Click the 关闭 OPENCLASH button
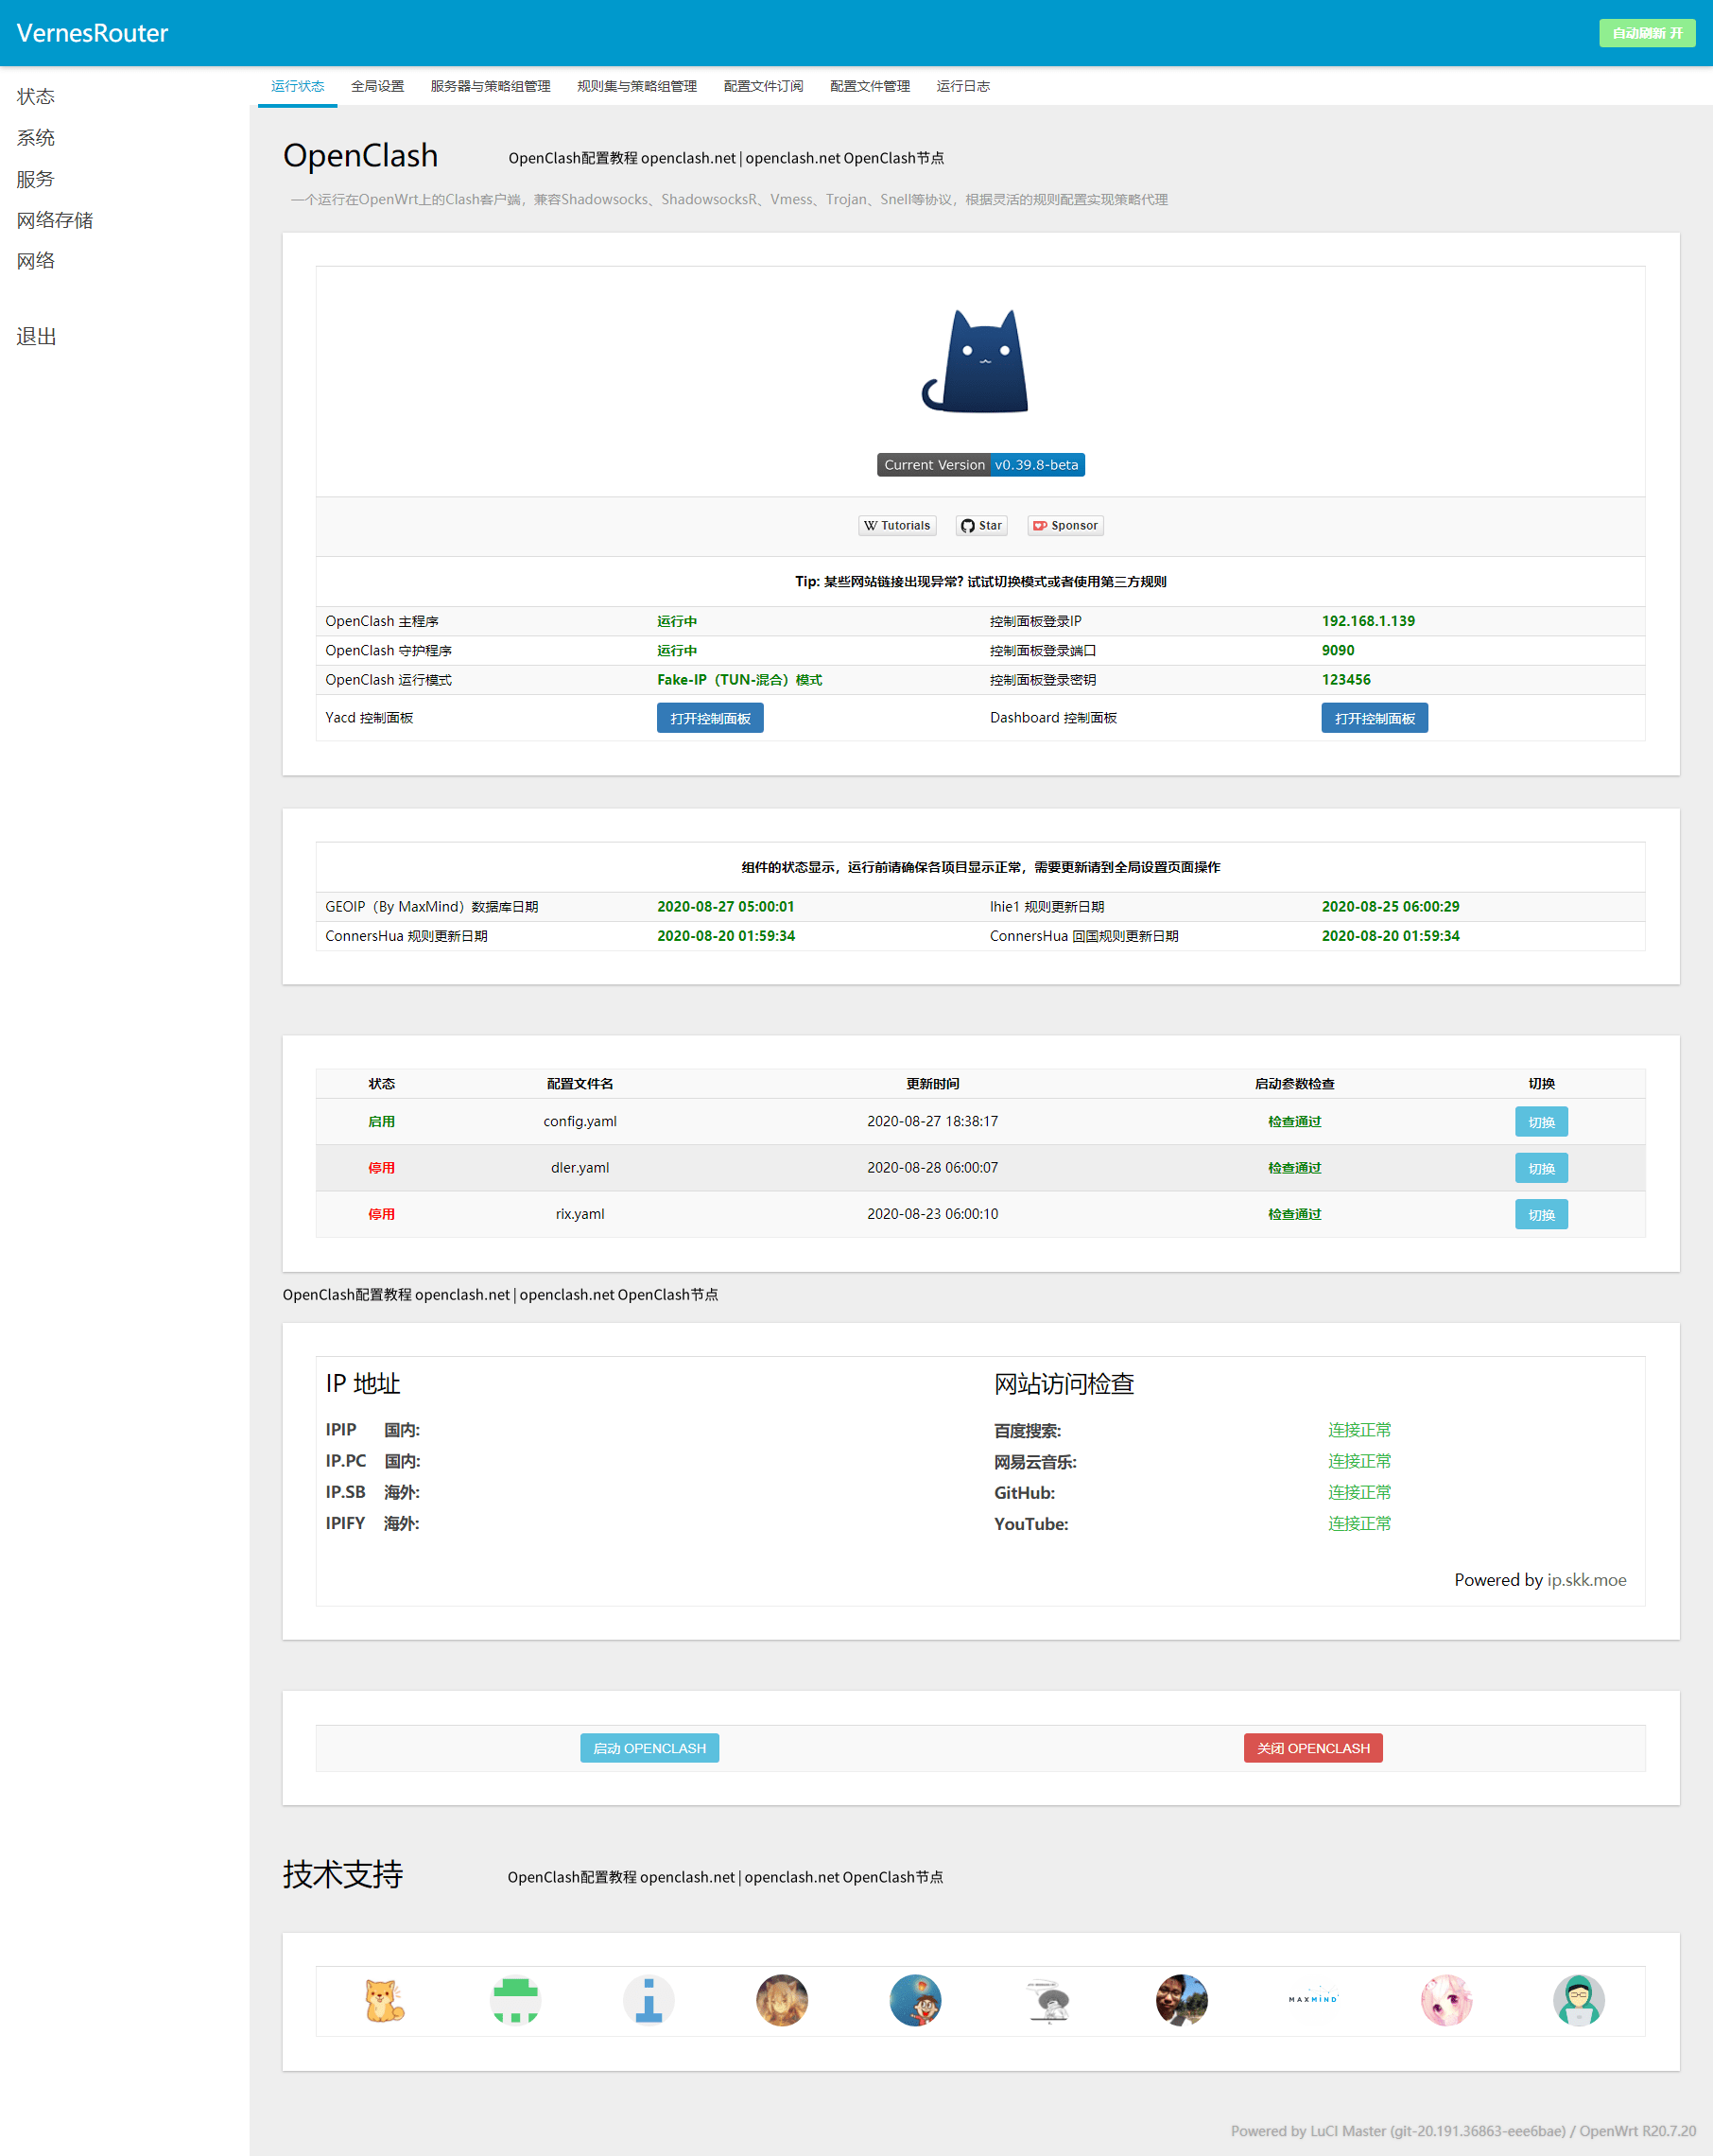1713x2156 pixels. (x=1313, y=1748)
